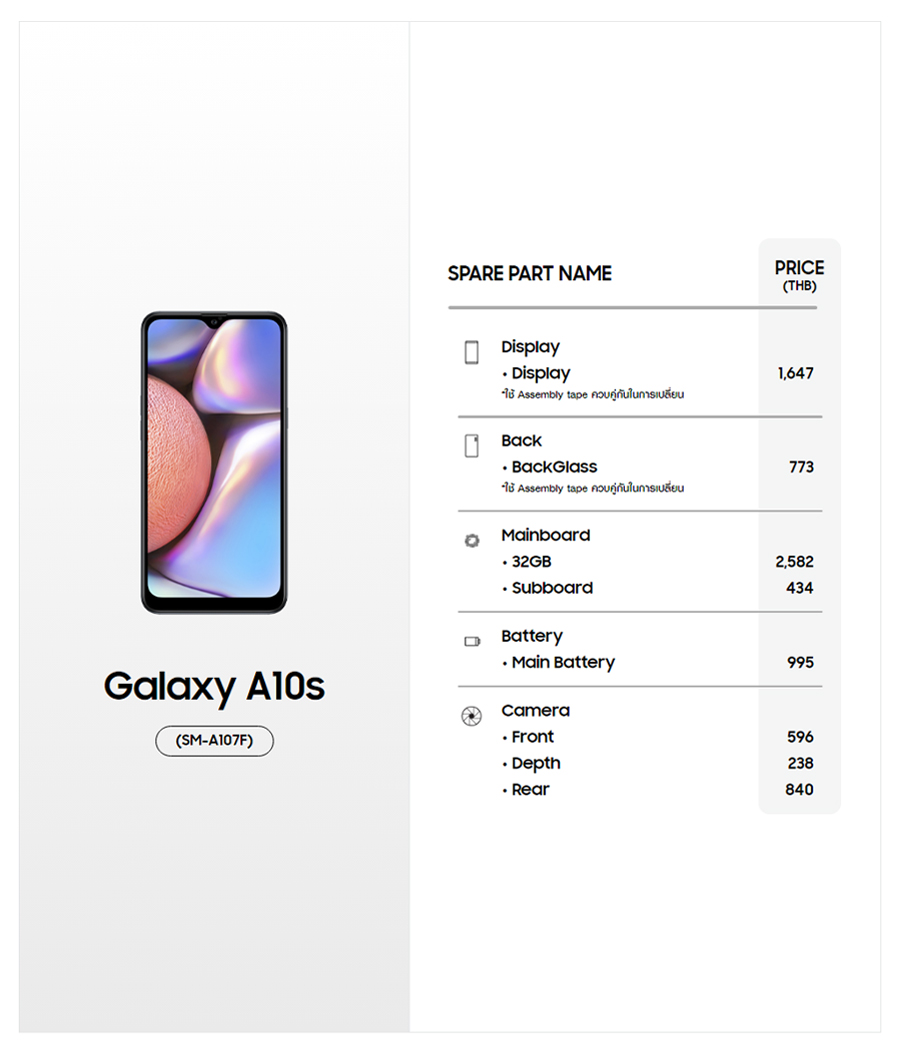Screen dimensions: 900x1063
Task: Click the Galaxy A10s title
Action: [214, 687]
